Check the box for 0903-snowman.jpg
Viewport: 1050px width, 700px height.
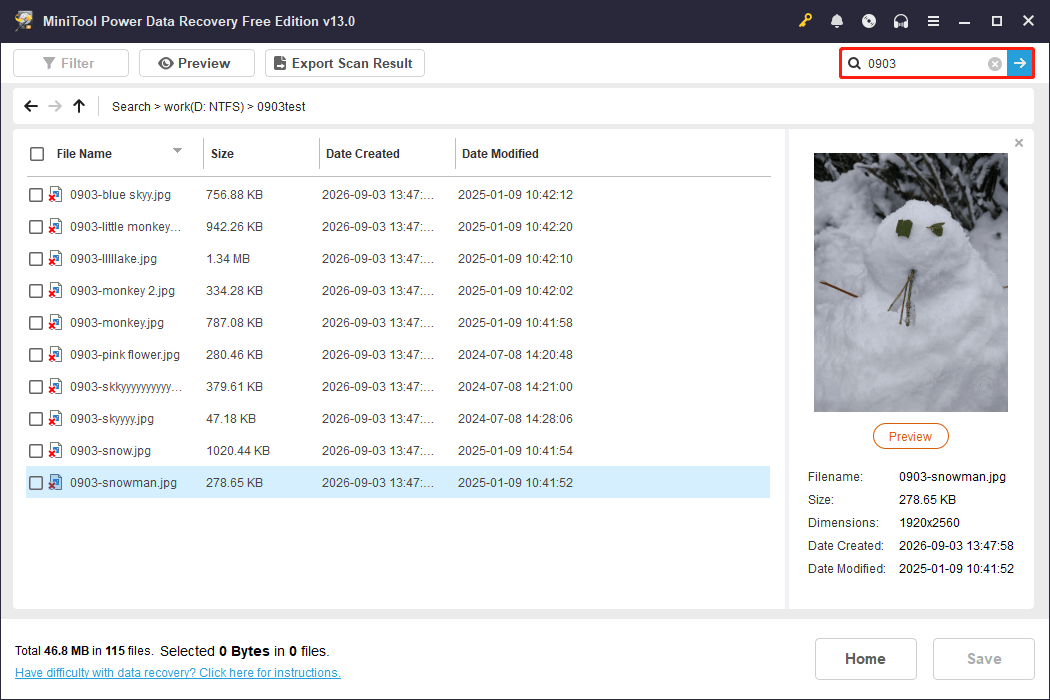point(36,483)
